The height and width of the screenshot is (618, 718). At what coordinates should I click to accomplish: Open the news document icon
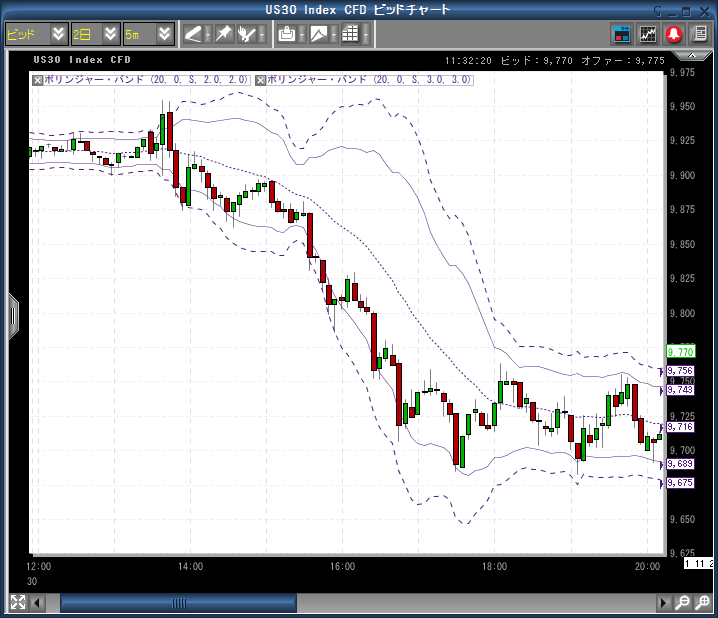[x=699, y=34]
